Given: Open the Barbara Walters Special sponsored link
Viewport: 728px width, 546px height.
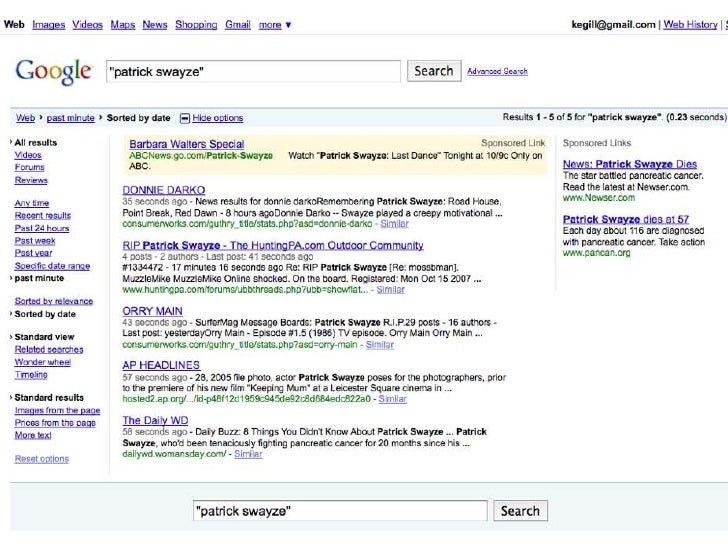Looking at the screenshot, I should [x=187, y=144].
